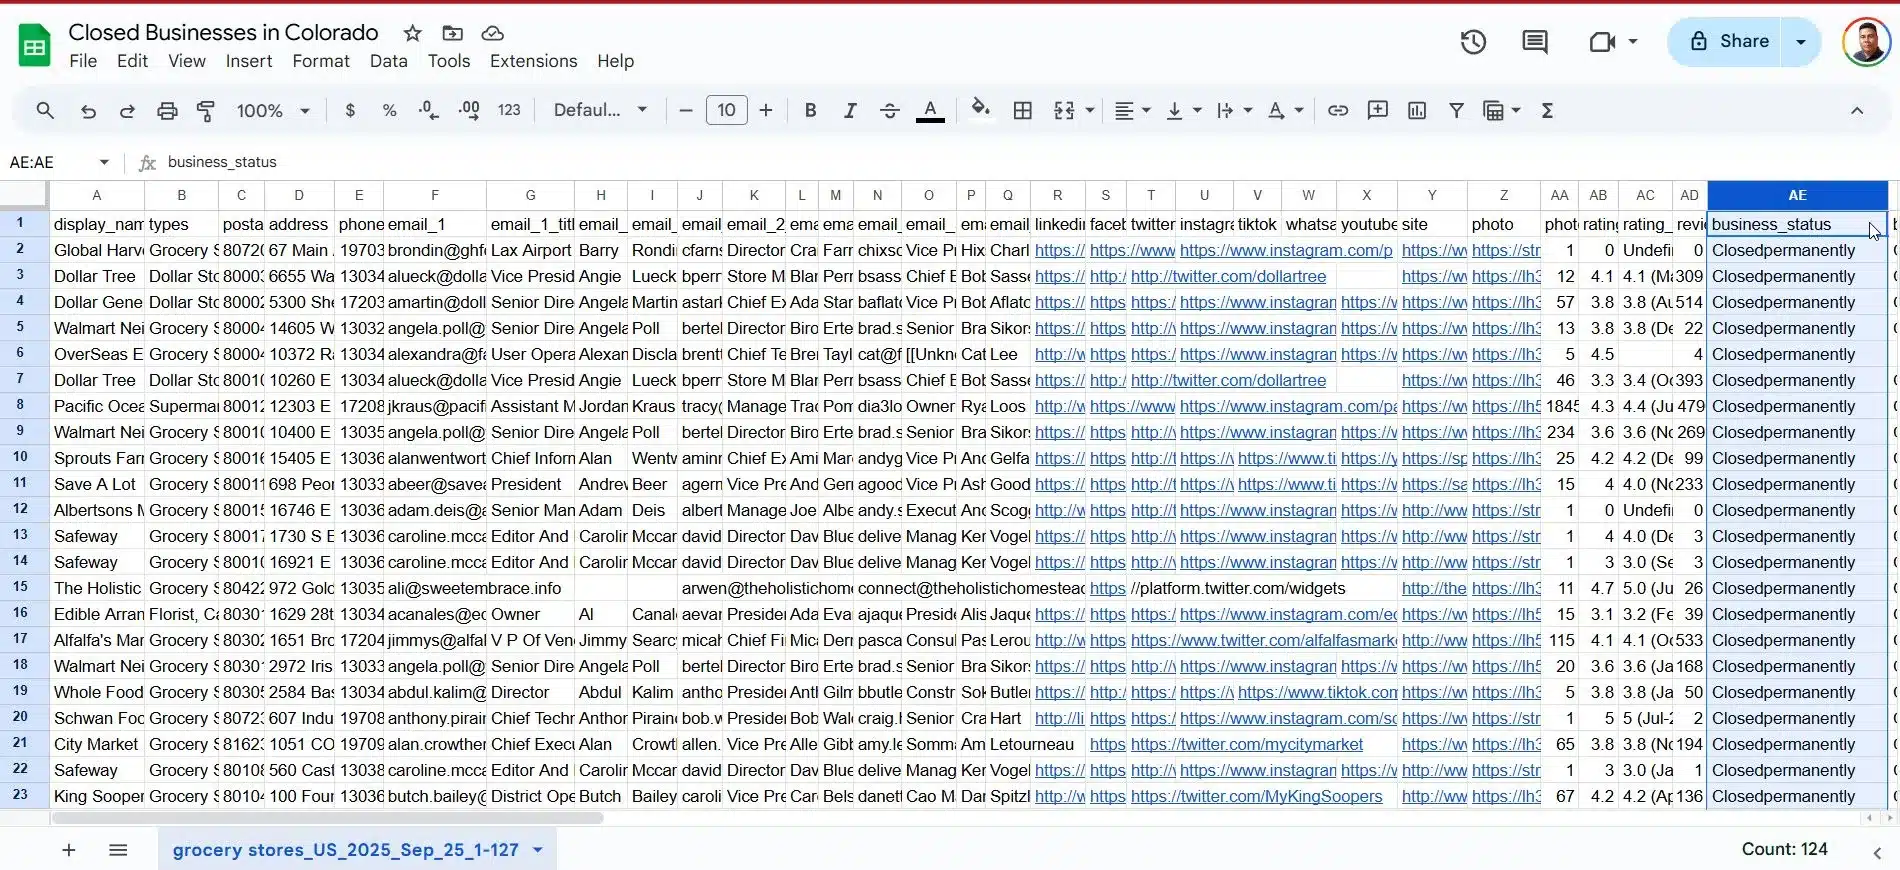
Task: Select the row 12 header
Action: (20, 509)
